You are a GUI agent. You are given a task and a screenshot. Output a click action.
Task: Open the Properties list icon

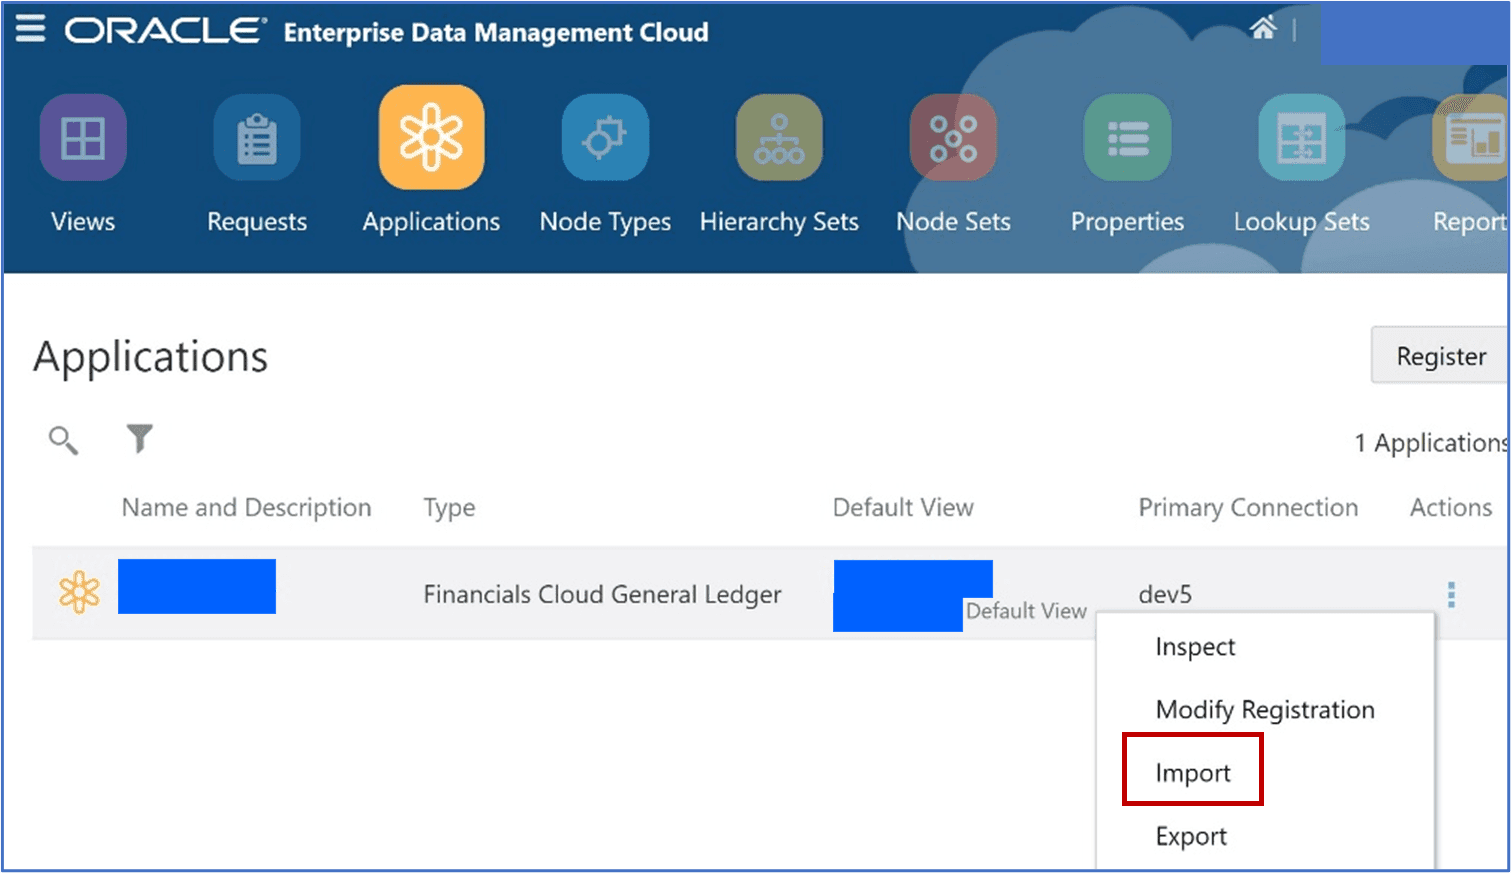(1127, 138)
